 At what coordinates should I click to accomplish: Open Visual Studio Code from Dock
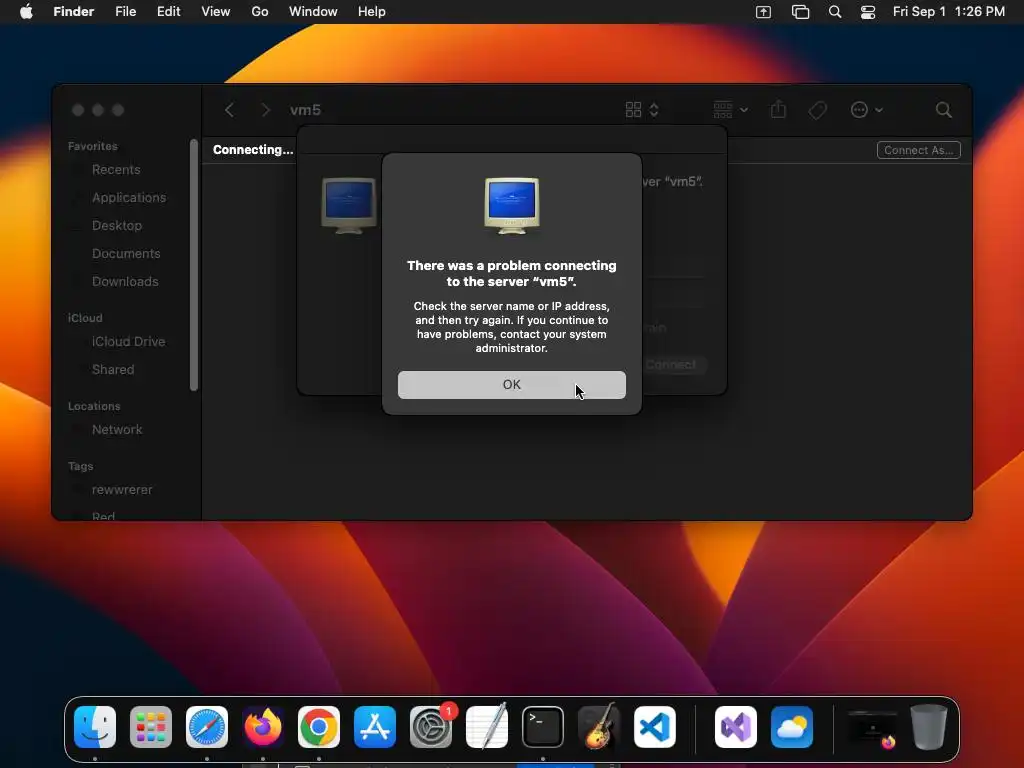pos(655,727)
